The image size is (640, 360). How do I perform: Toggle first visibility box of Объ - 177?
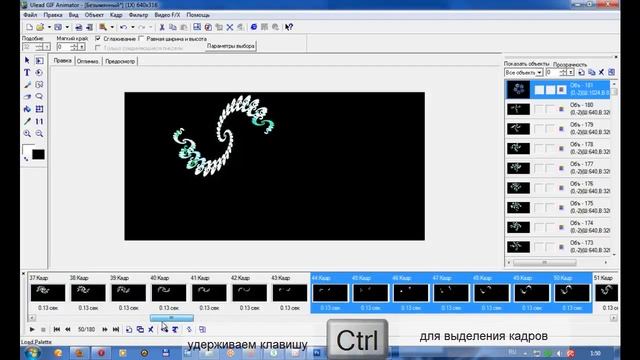539,168
